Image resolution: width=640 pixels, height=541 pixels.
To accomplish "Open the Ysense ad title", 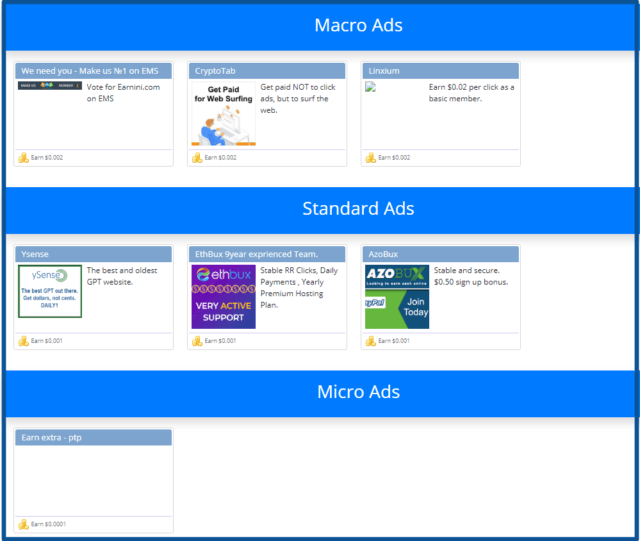I will pyautogui.click(x=93, y=254).
